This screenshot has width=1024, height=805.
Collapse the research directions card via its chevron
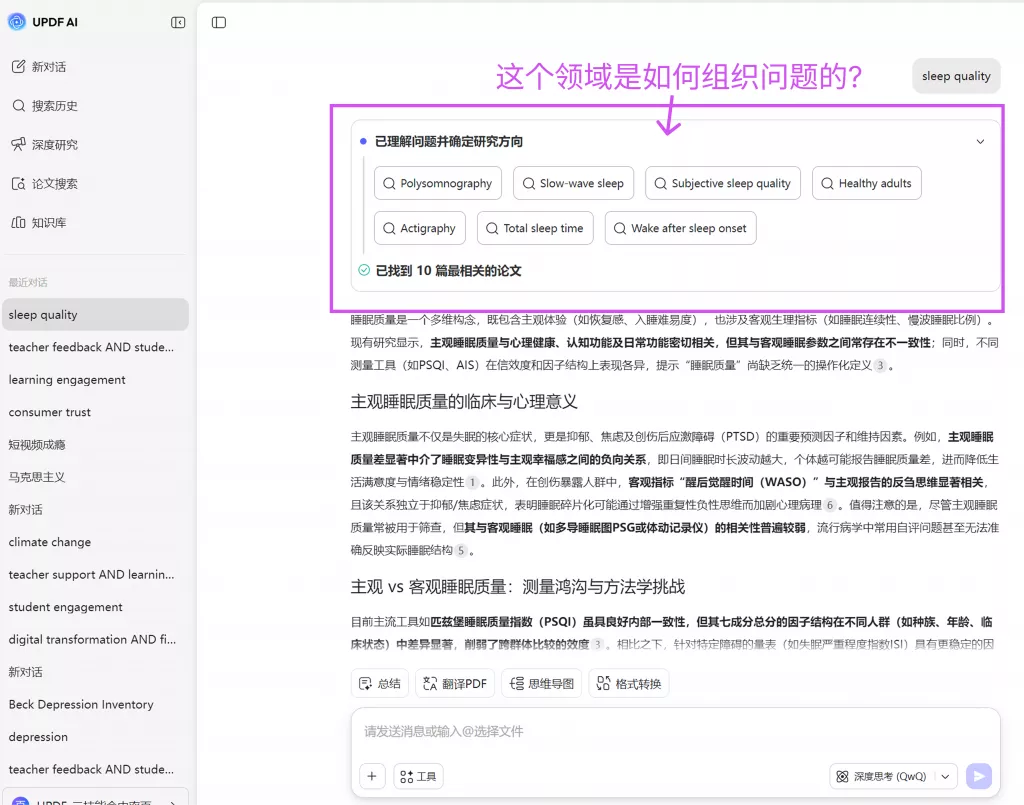[x=979, y=141]
